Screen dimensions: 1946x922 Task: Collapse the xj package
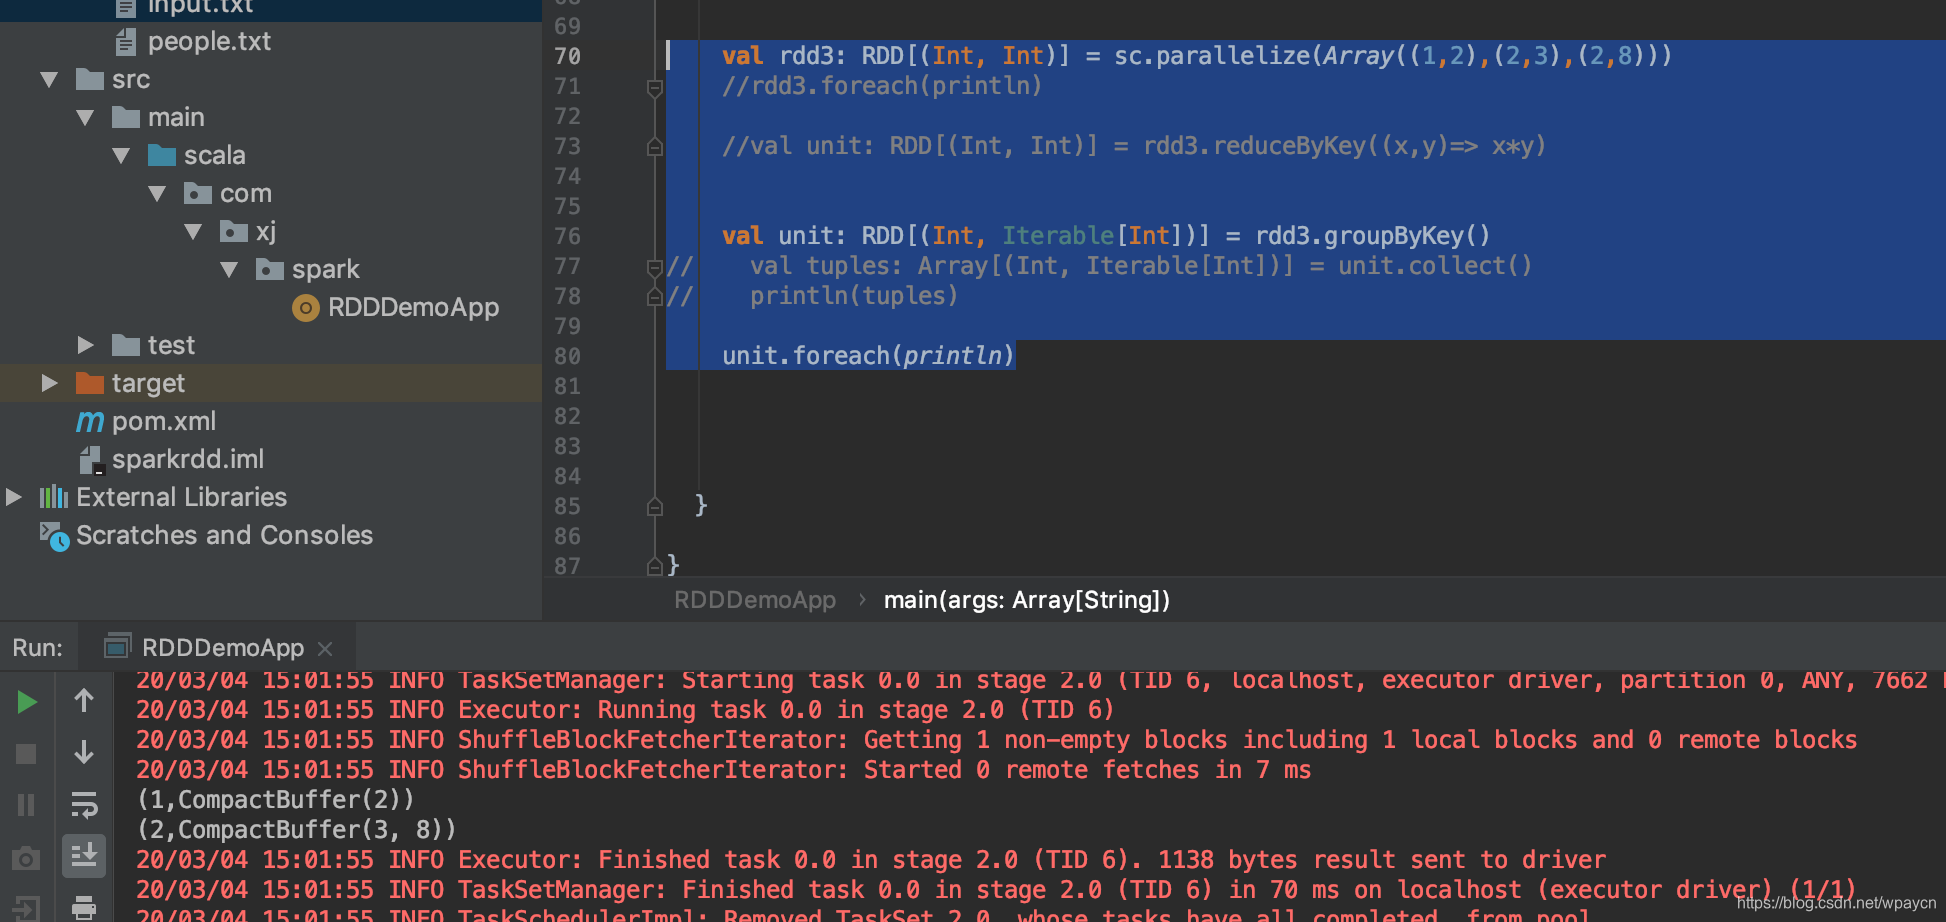(x=193, y=232)
